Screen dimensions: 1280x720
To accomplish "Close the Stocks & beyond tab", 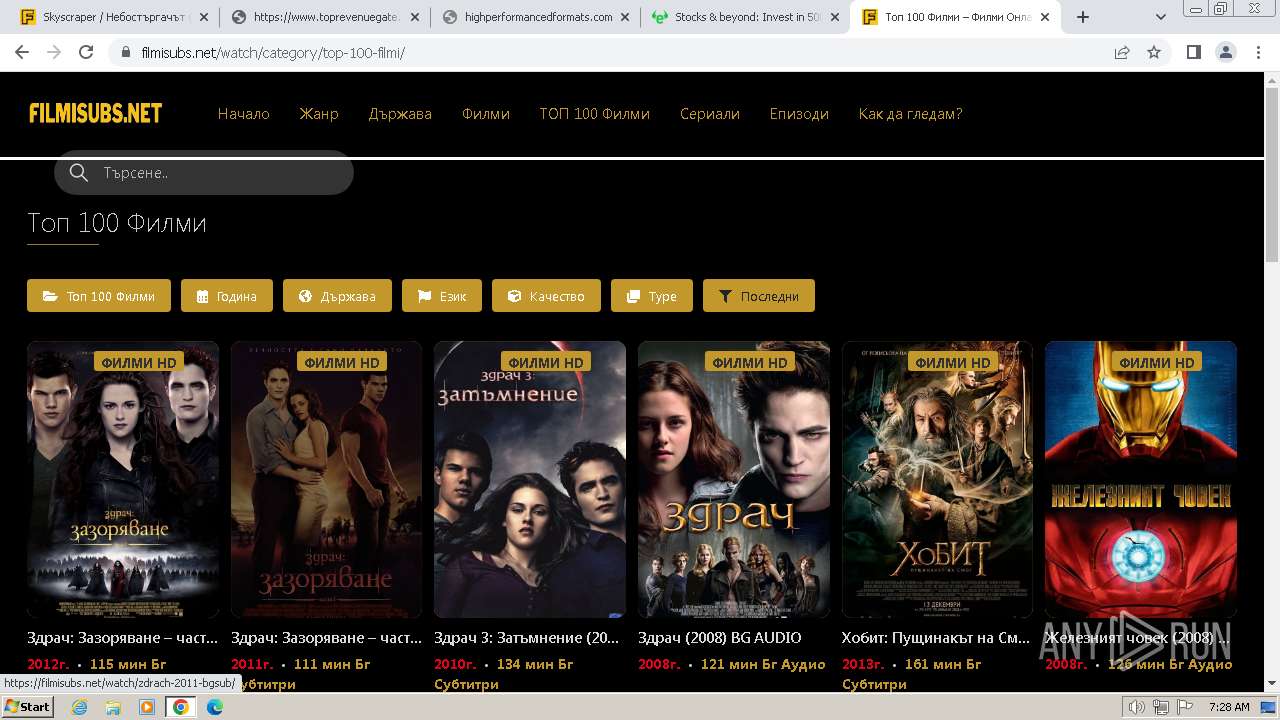I will tap(835, 17).
